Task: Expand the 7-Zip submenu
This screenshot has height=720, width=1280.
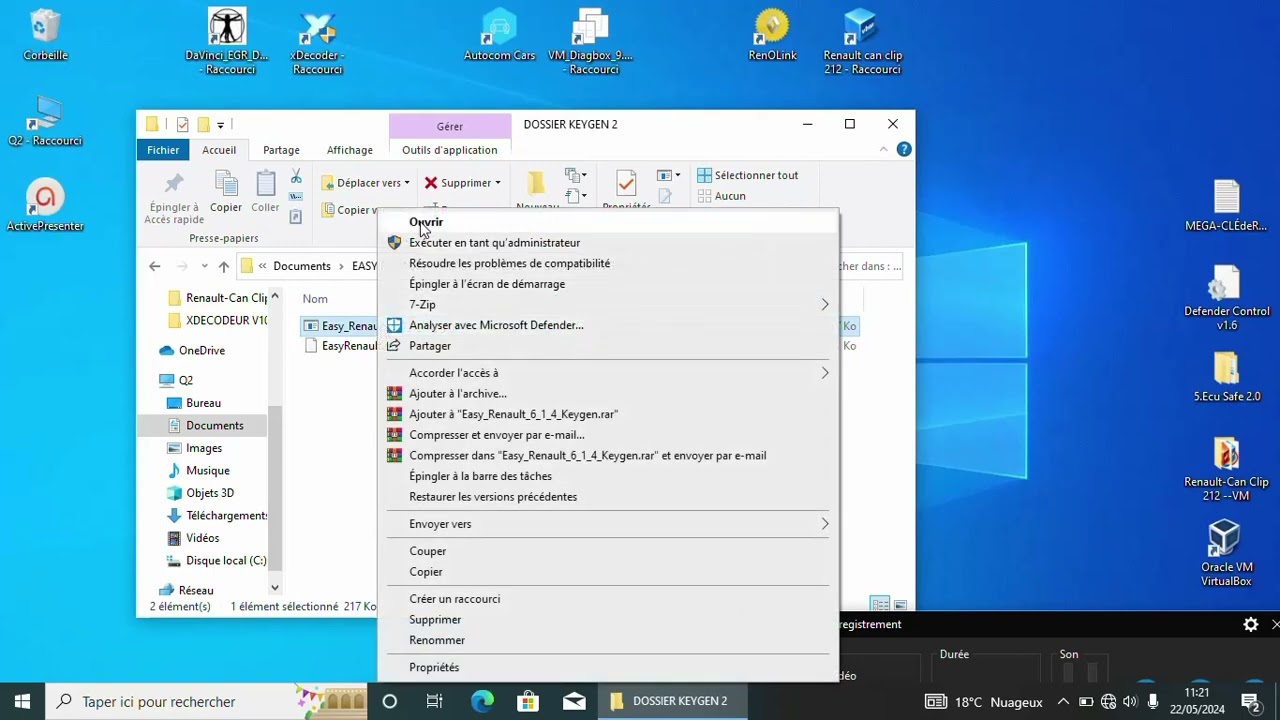Action: 825,304
